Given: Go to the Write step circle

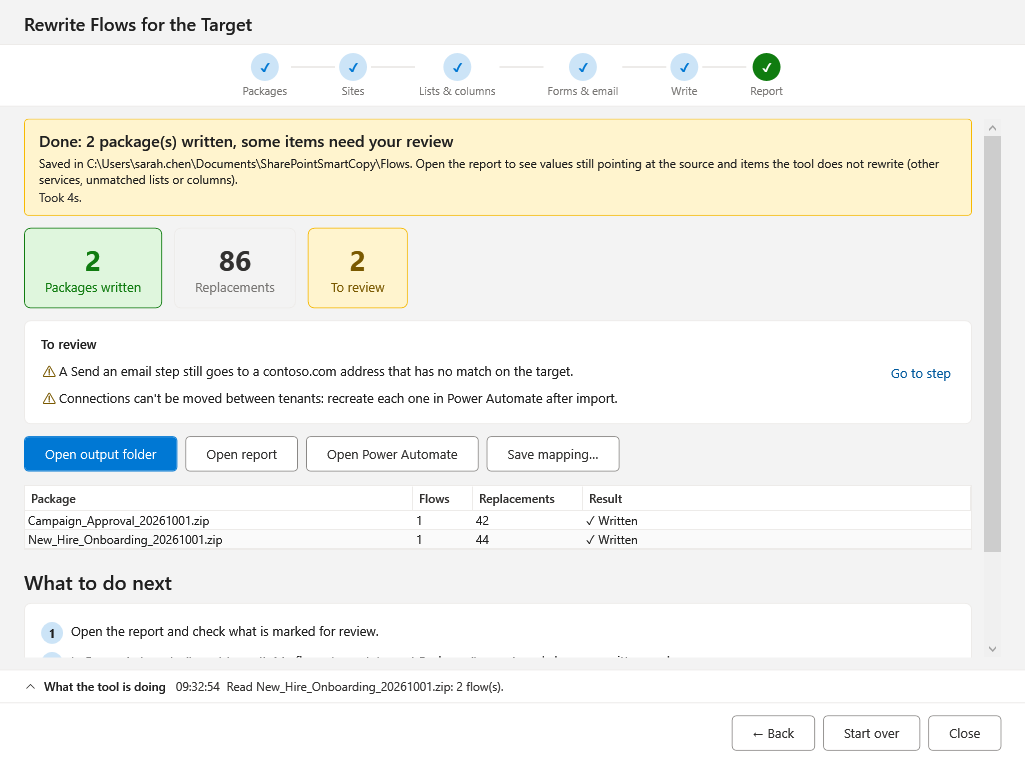Looking at the screenshot, I should click(684, 67).
